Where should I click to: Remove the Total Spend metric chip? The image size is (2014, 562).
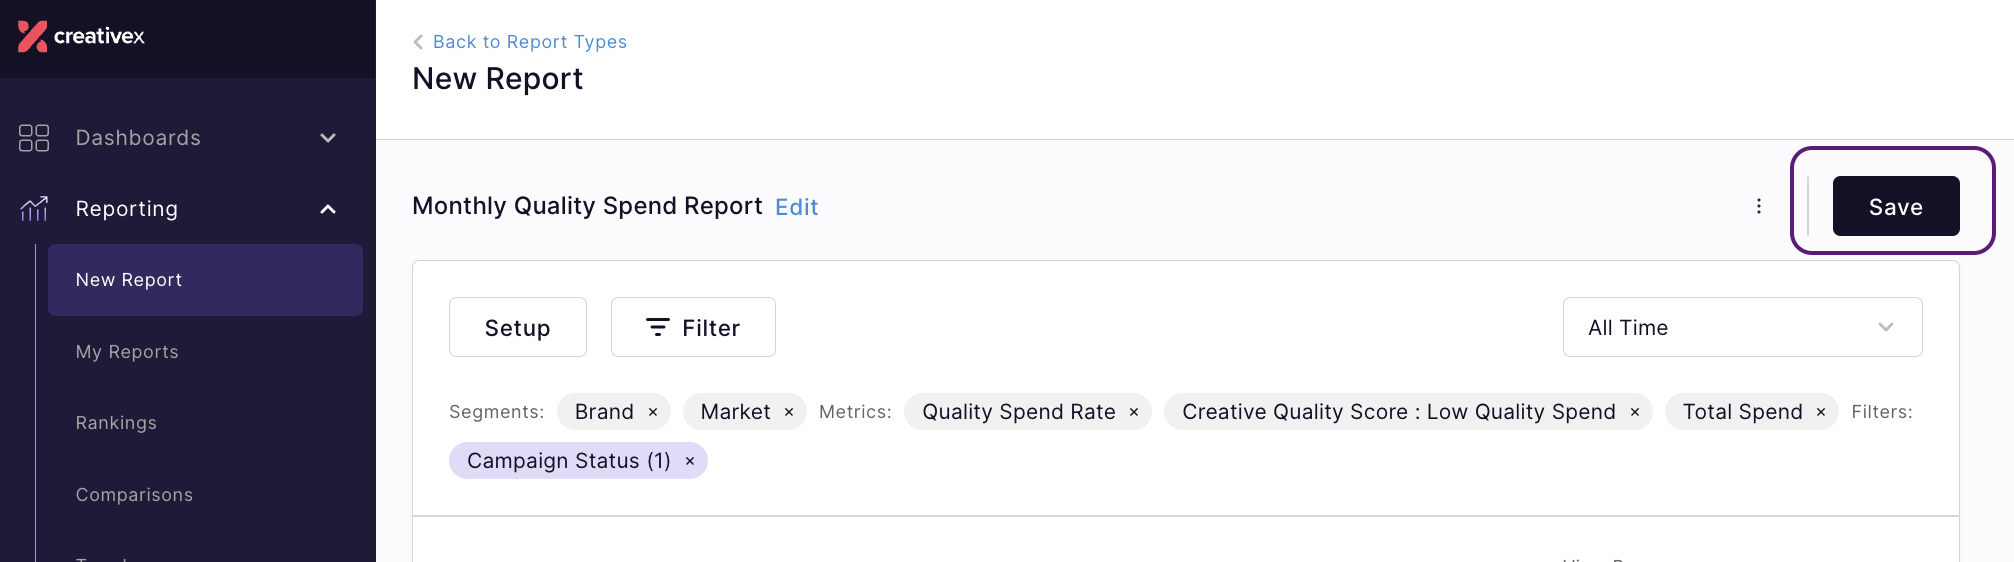(x=1821, y=412)
